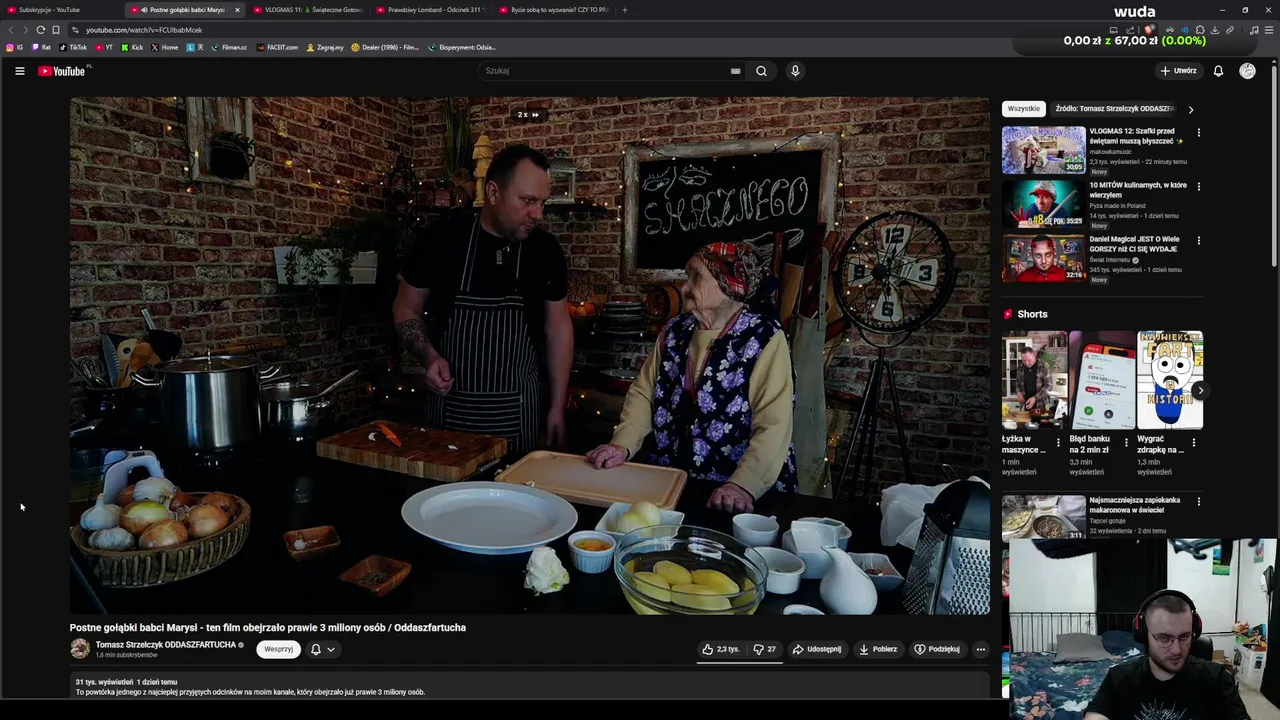
Task: Open the X Home bookmark
Action: click(165, 47)
